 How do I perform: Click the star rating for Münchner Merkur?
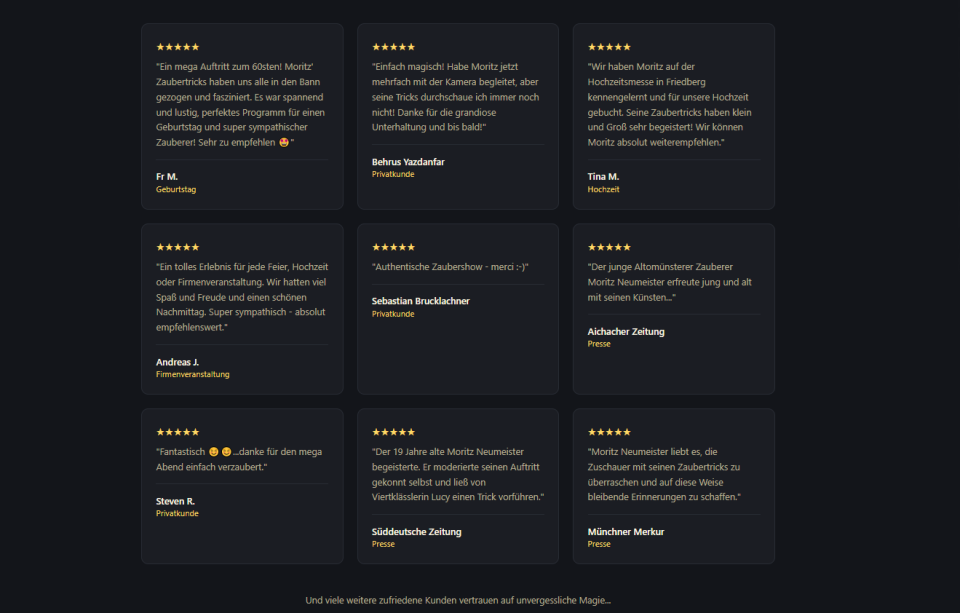[609, 432]
